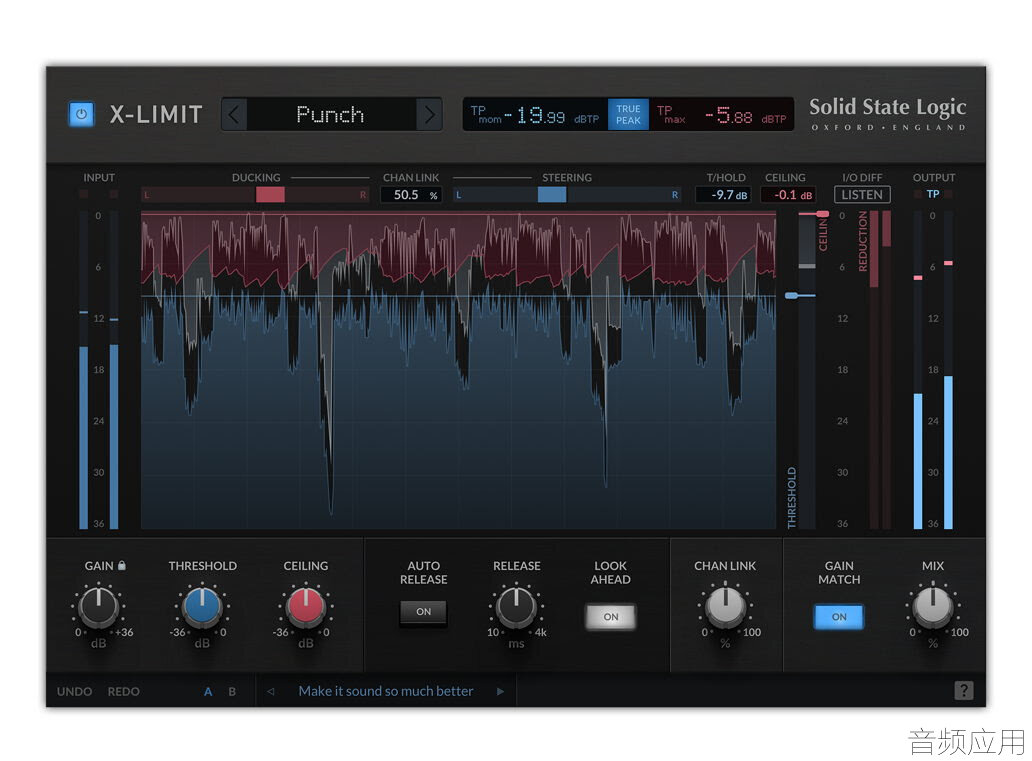
Task: Click the MIX percentage knob
Action: coord(933,606)
